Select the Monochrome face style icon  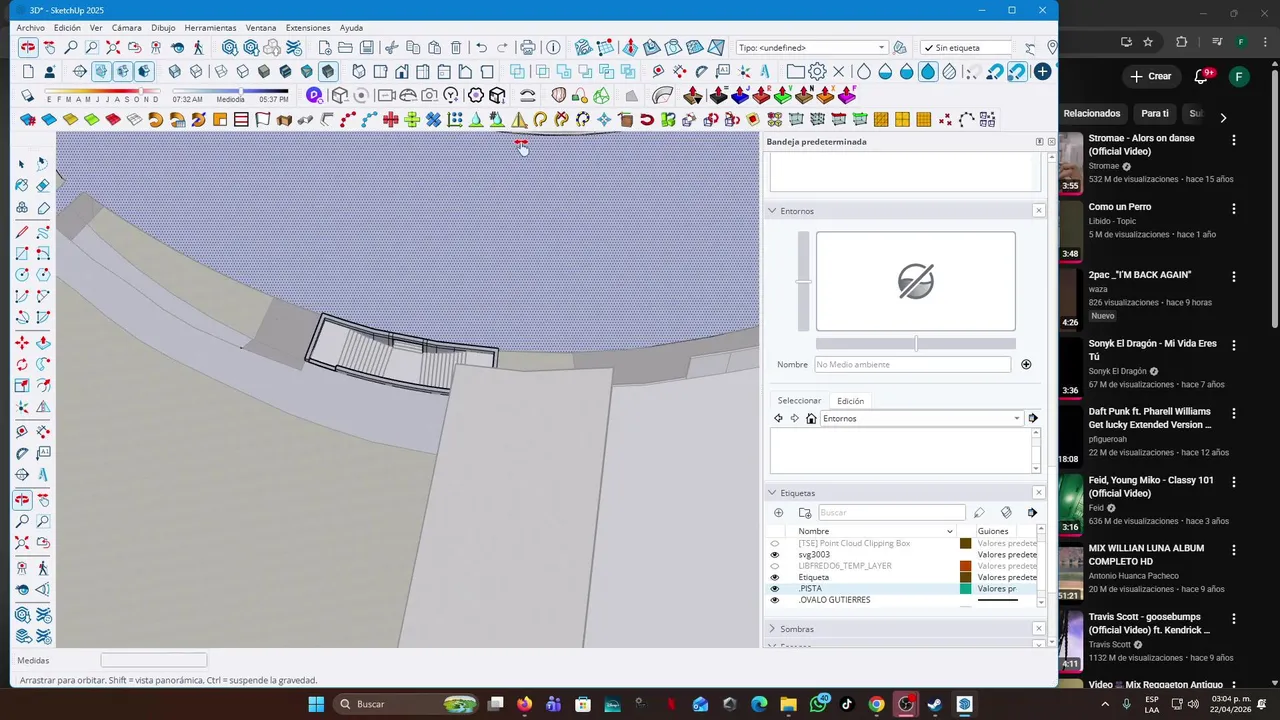[x=328, y=71]
